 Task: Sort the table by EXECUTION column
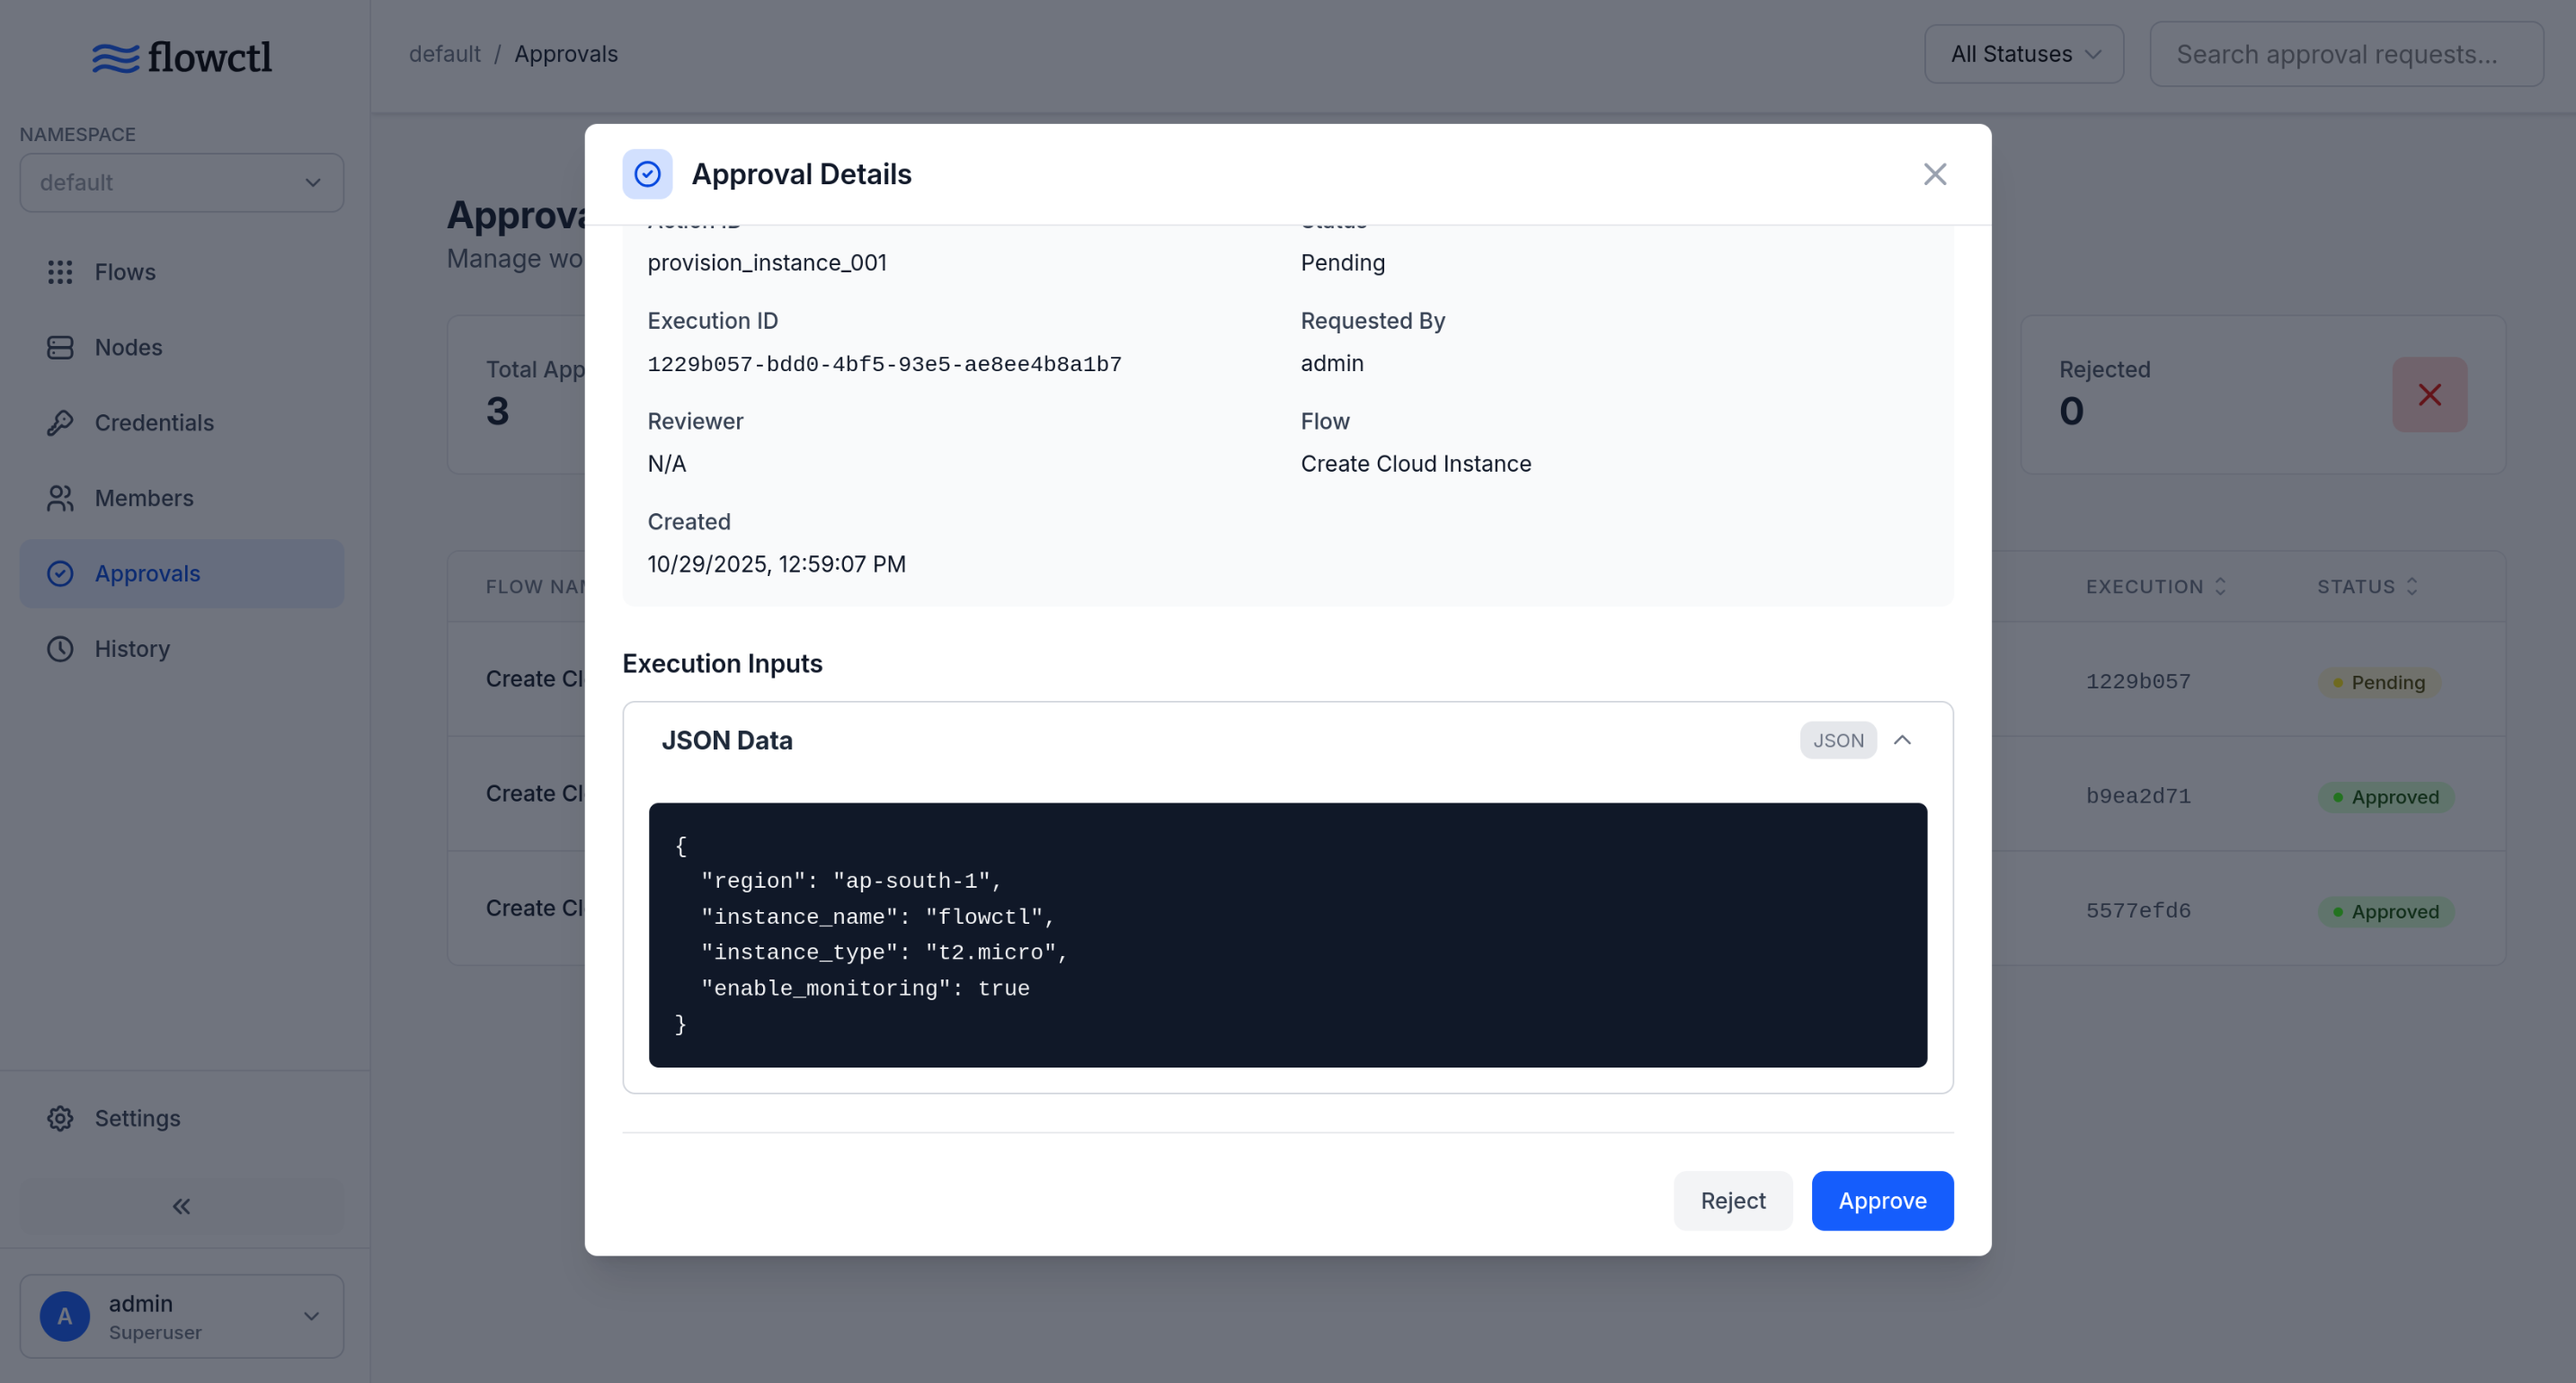click(2155, 586)
